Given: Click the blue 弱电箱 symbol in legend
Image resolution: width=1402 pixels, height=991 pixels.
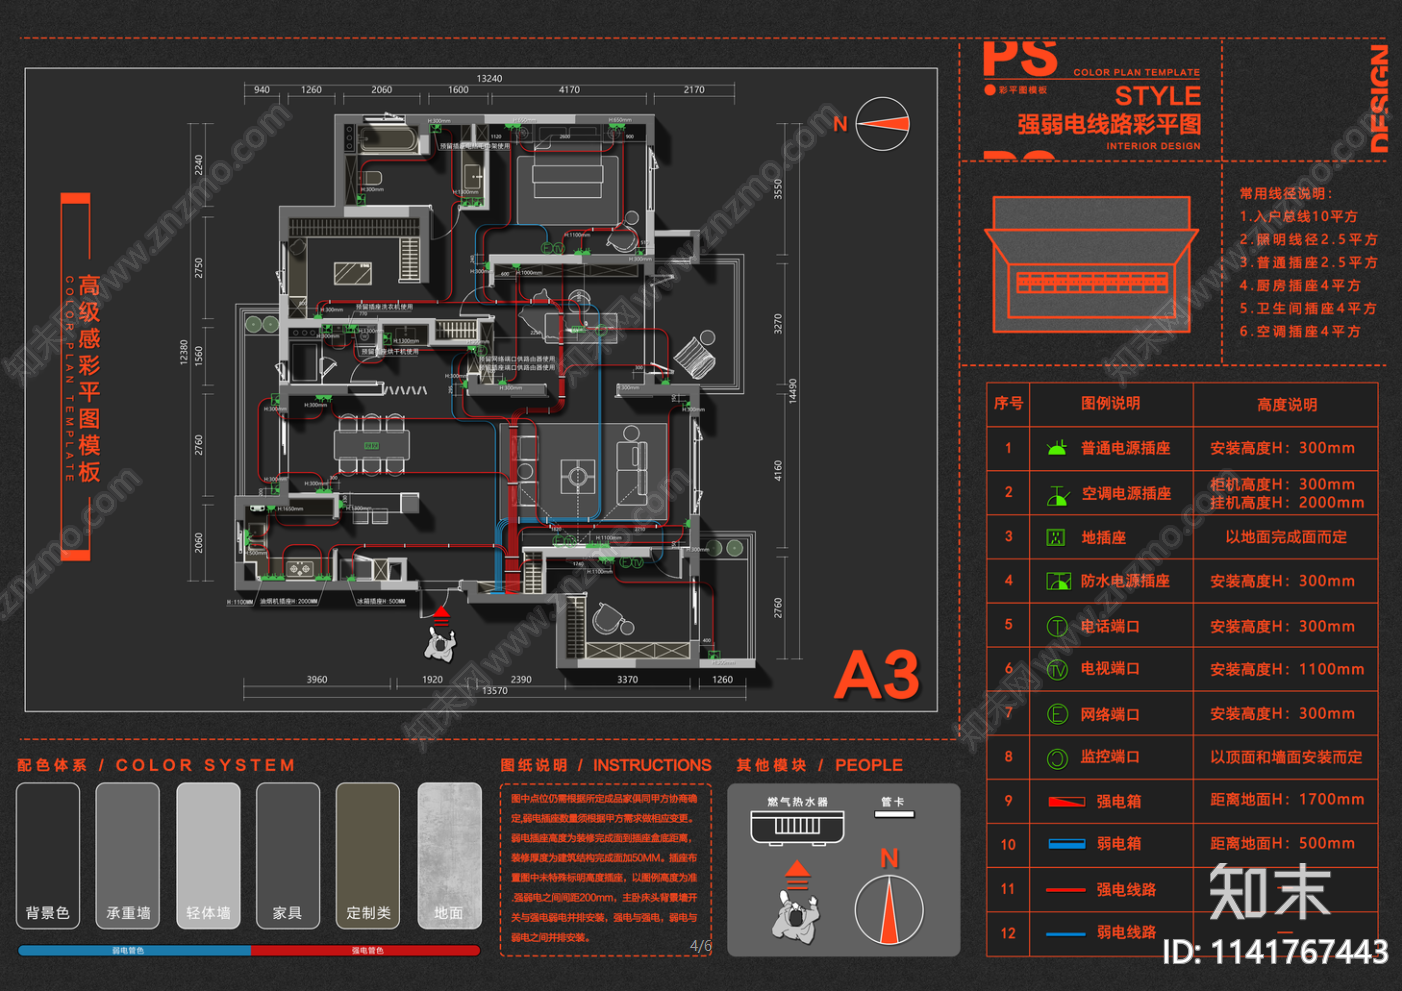Looking at the screenshot, I should (x=1066, y=844).
